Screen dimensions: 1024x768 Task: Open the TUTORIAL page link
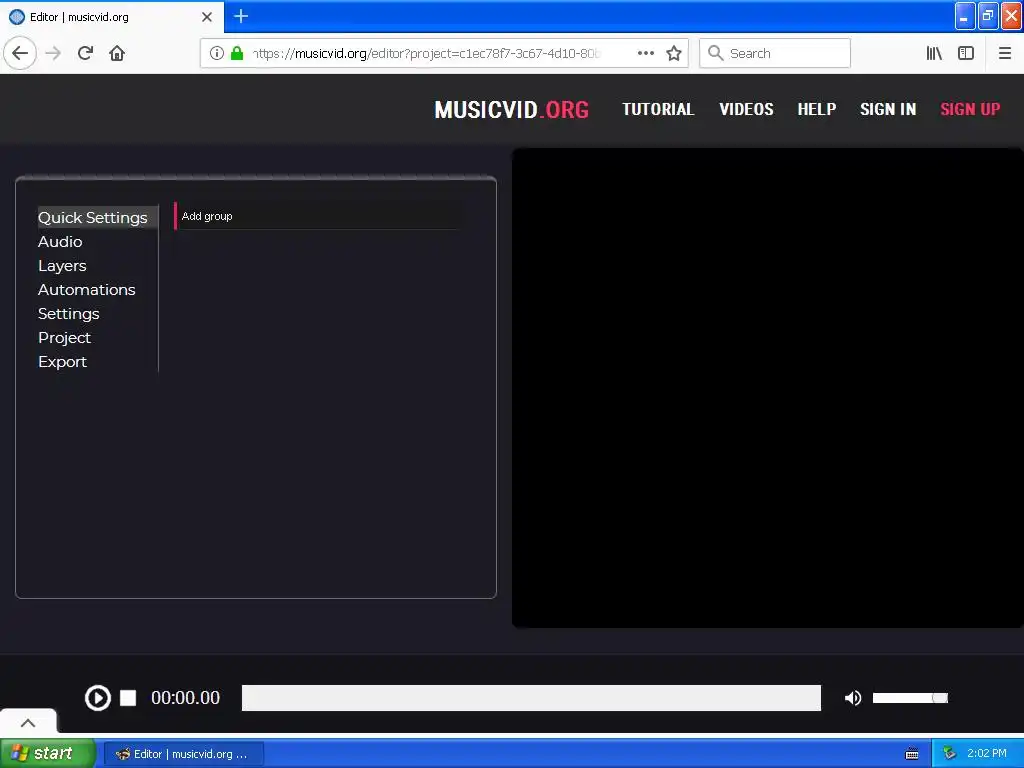(658, 109)
